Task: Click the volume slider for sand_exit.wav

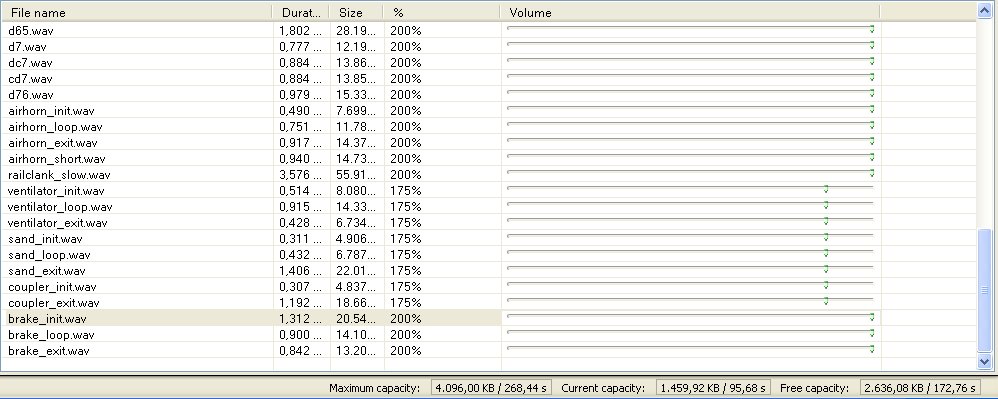Action: tap(690, 269)
